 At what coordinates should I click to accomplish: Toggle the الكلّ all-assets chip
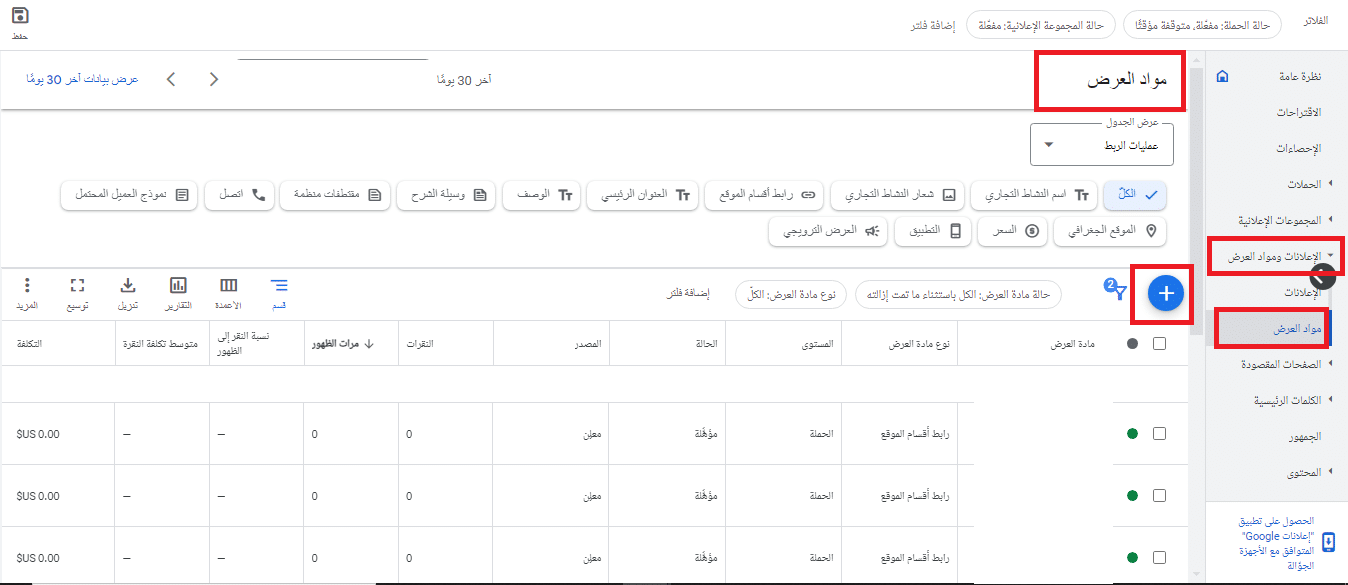[1135, 195]
